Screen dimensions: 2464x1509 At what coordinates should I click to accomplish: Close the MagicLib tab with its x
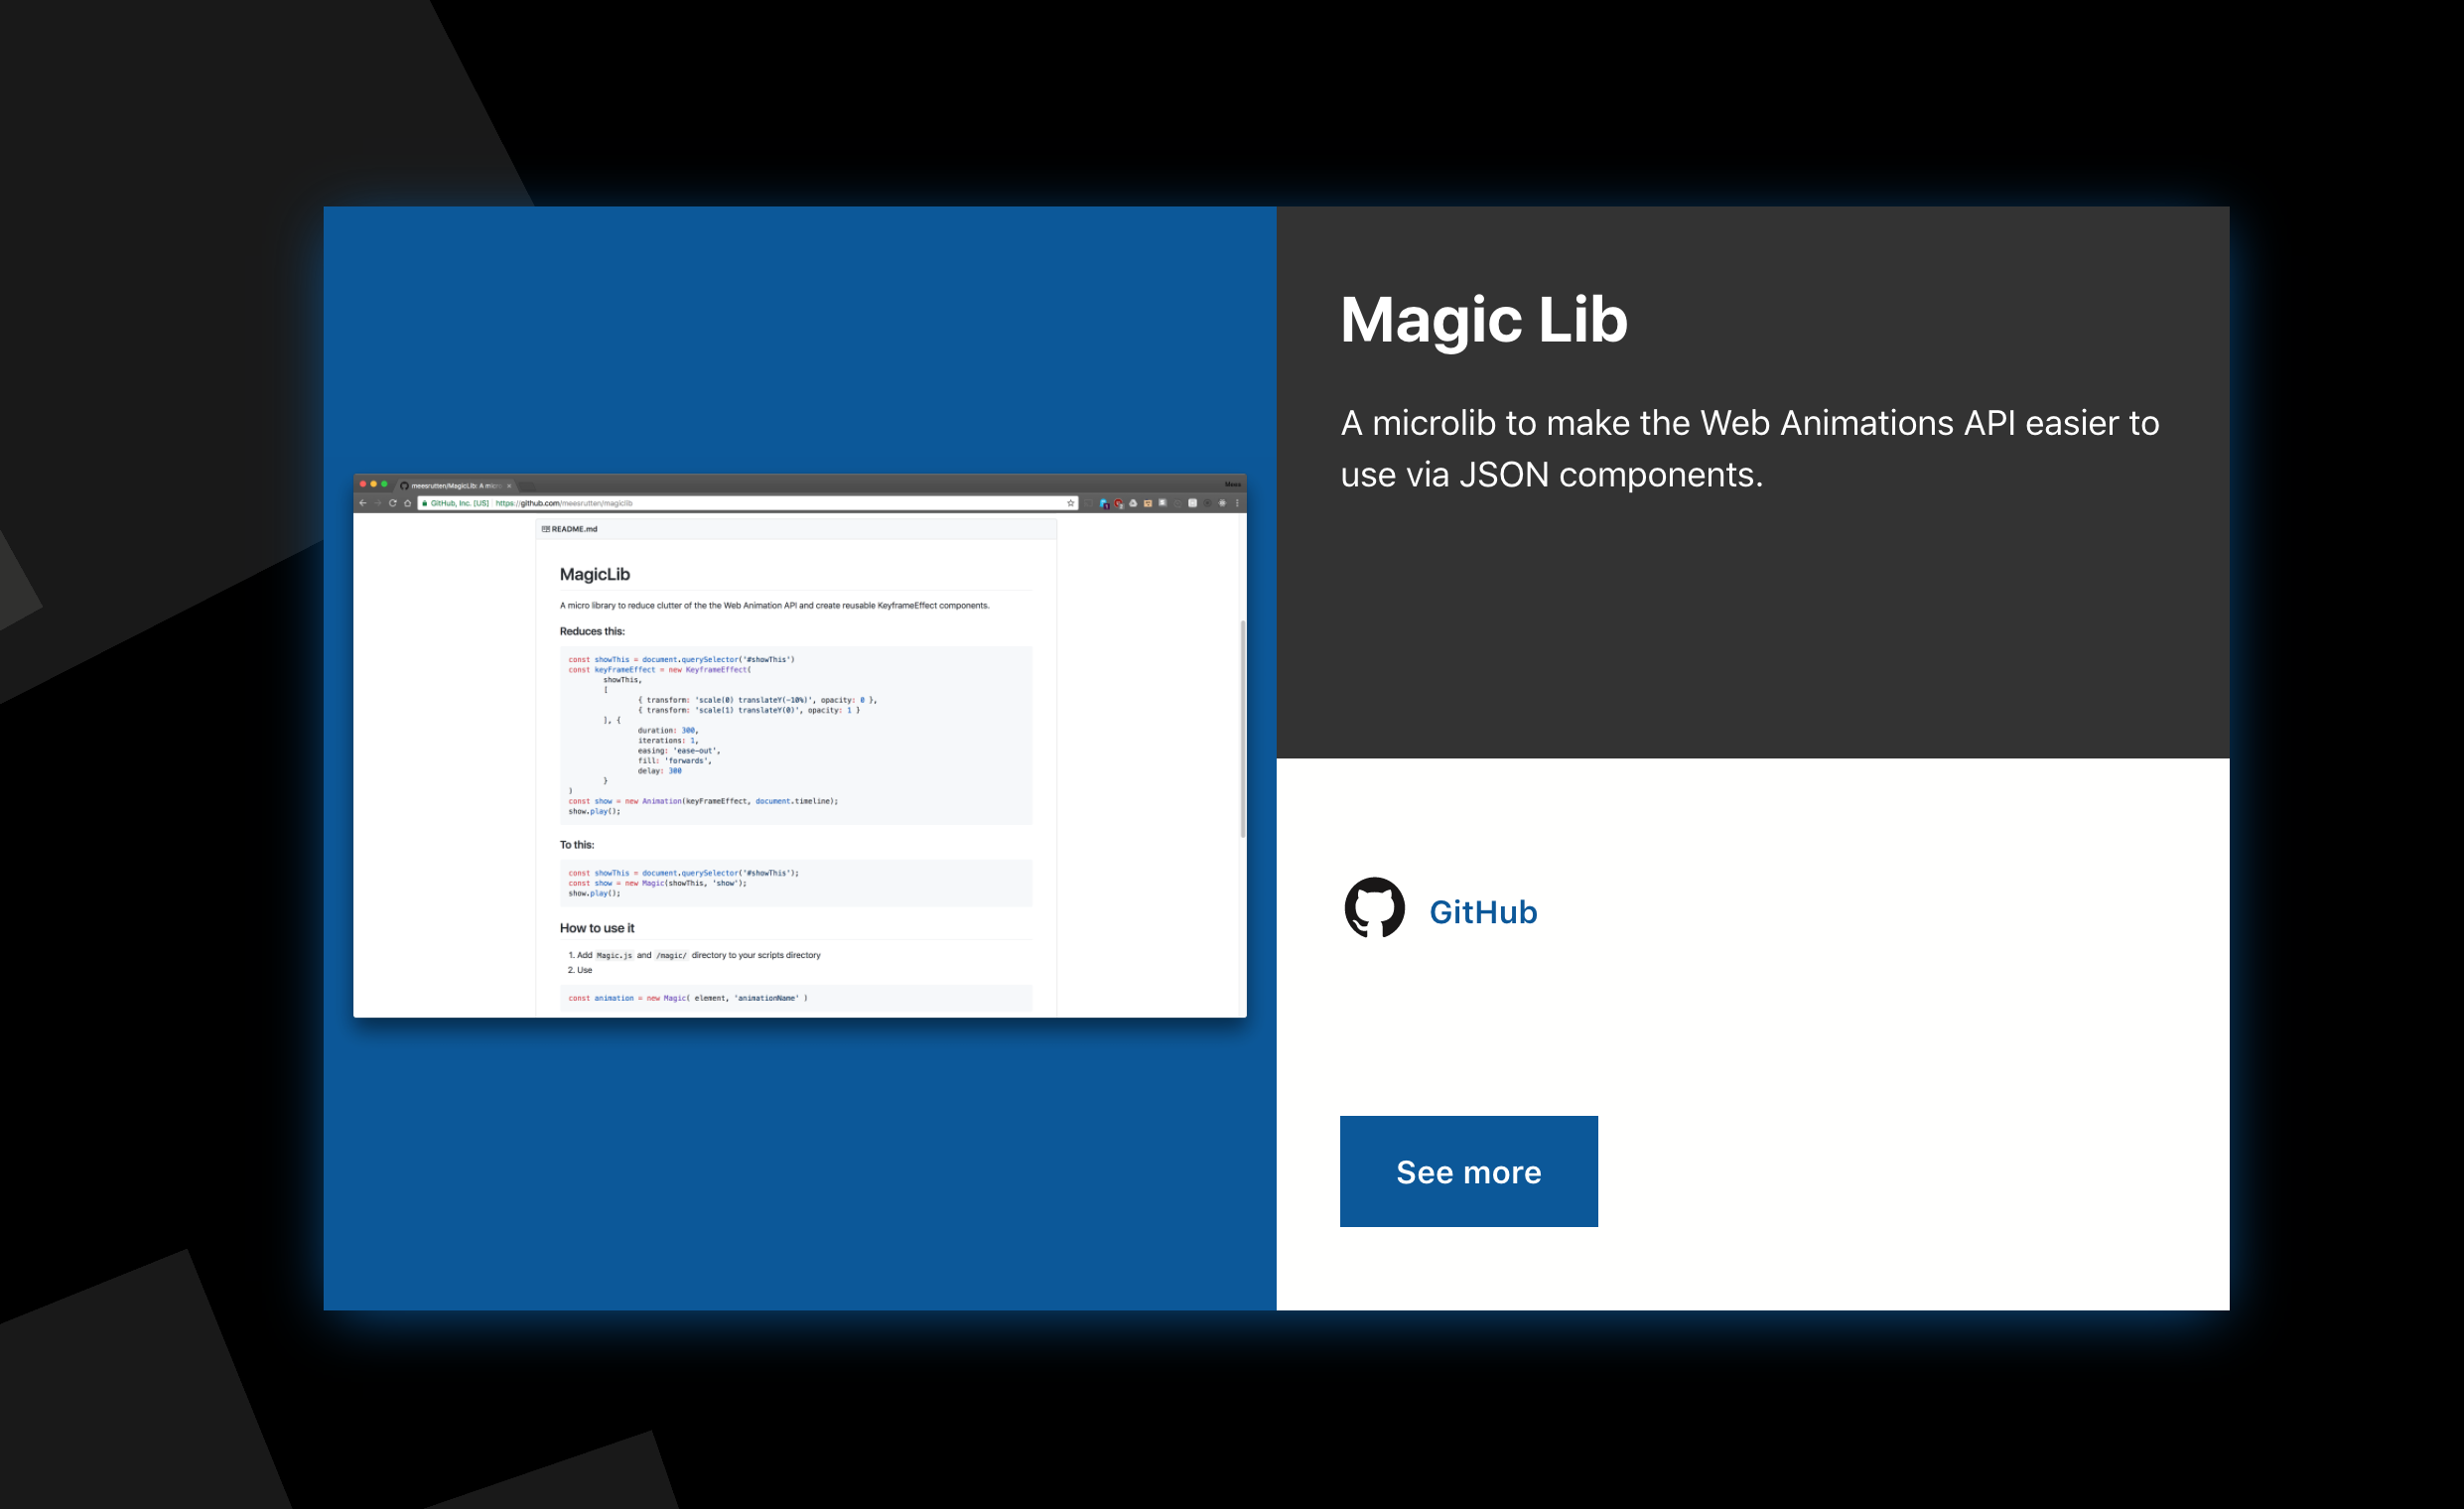pyautogui.click(x=509, y=485)
